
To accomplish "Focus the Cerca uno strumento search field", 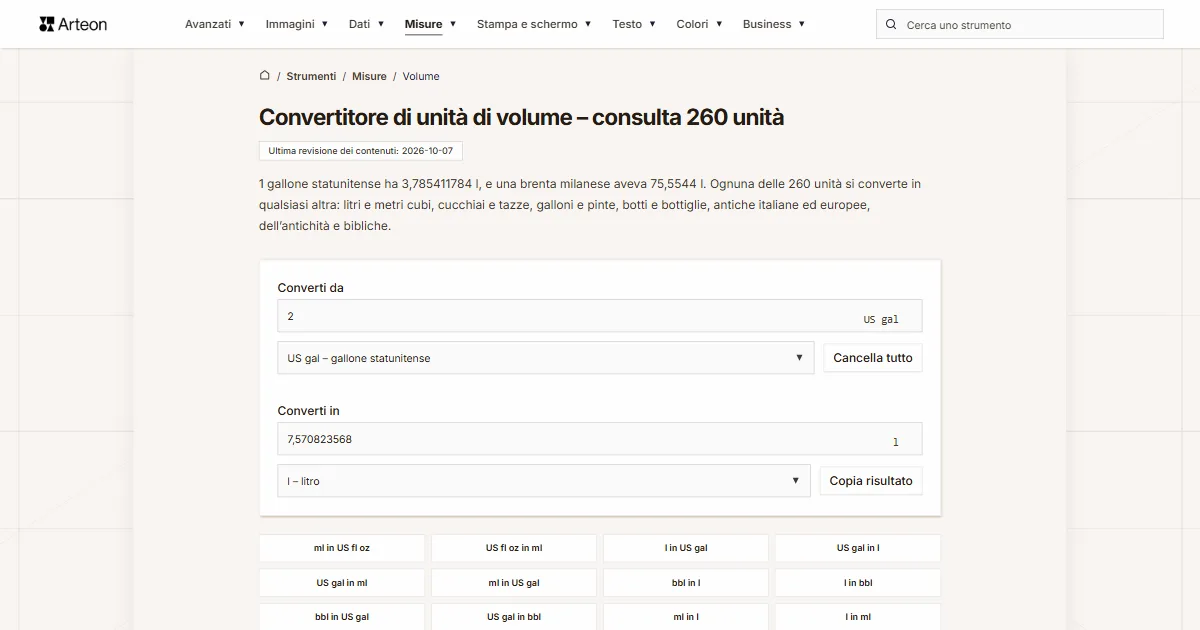I will 1020,25.
